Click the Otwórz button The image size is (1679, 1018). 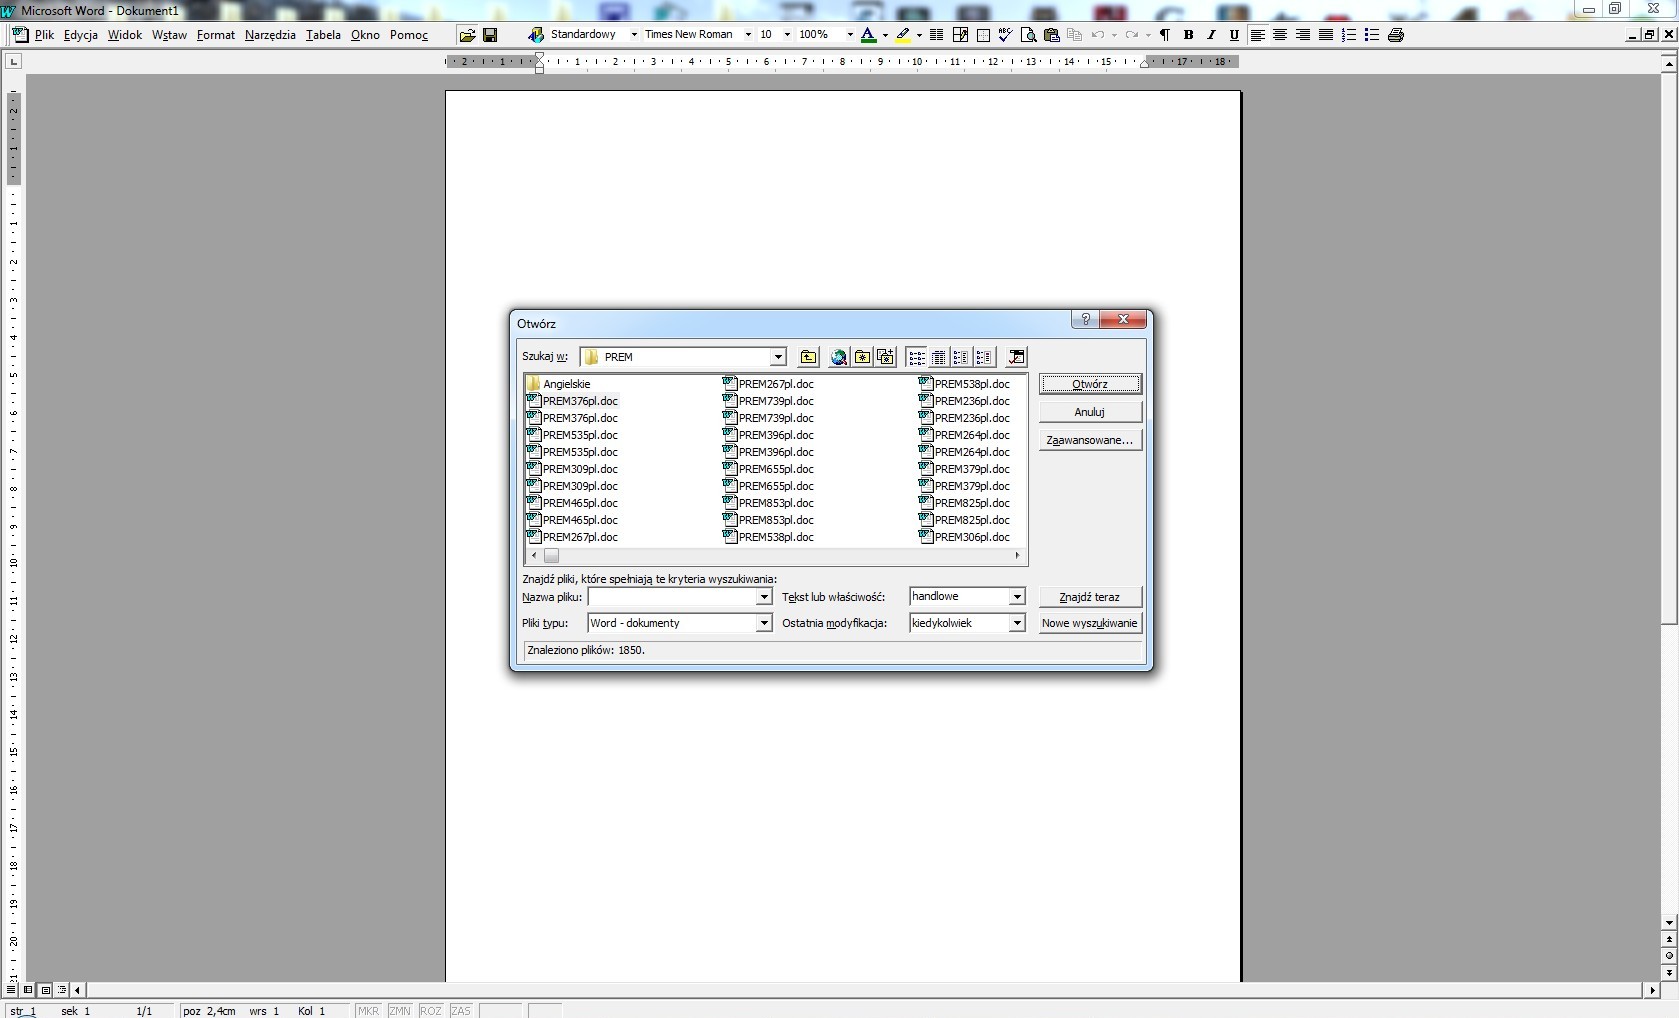(x=1090, y=384)
